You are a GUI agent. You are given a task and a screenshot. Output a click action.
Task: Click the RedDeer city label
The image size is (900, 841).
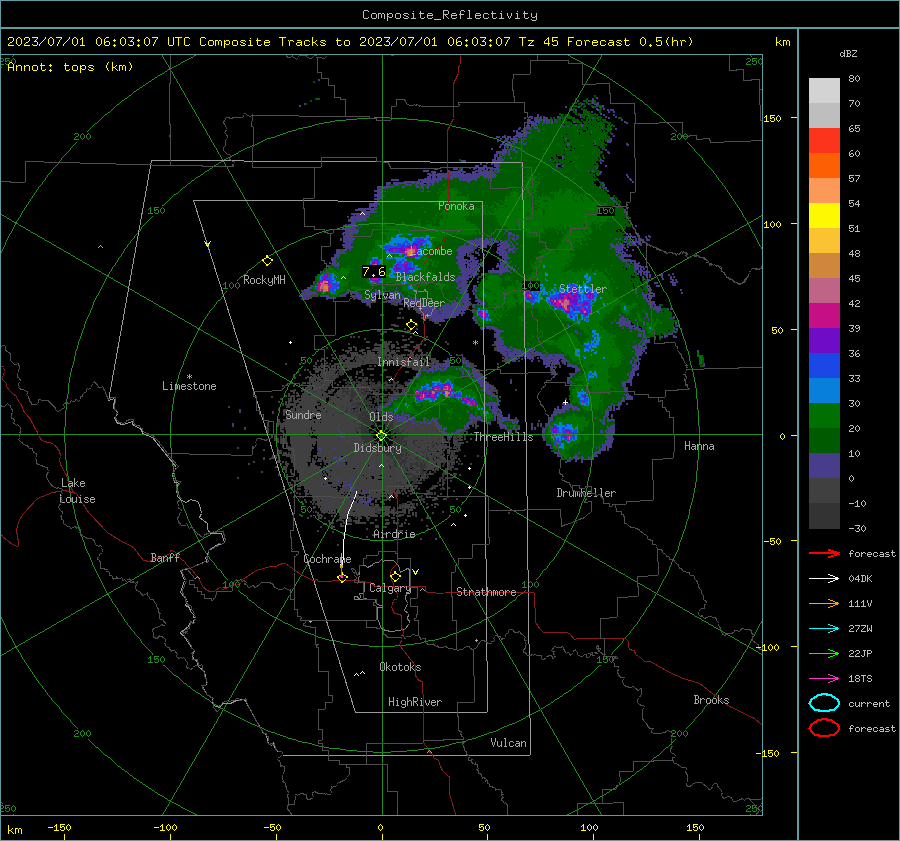click(x=424, y=303)
